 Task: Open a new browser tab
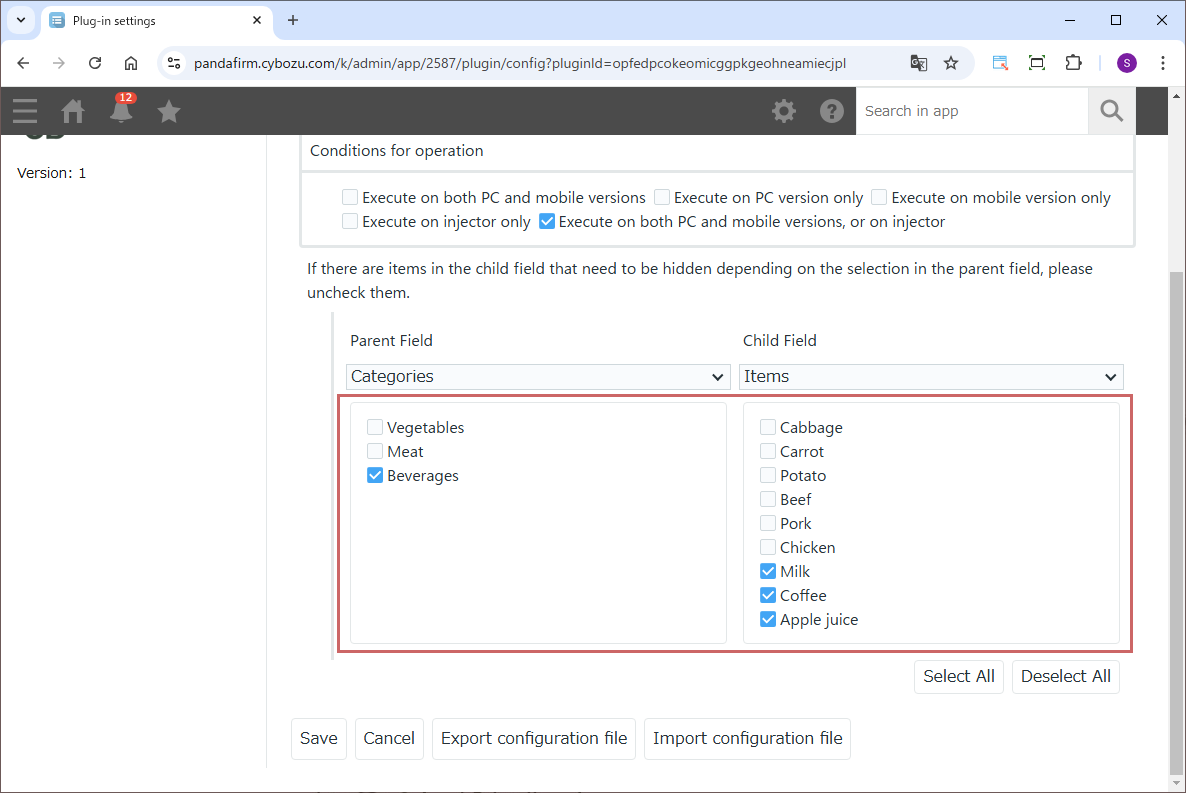pyautogui.click(x=293, y=20)
